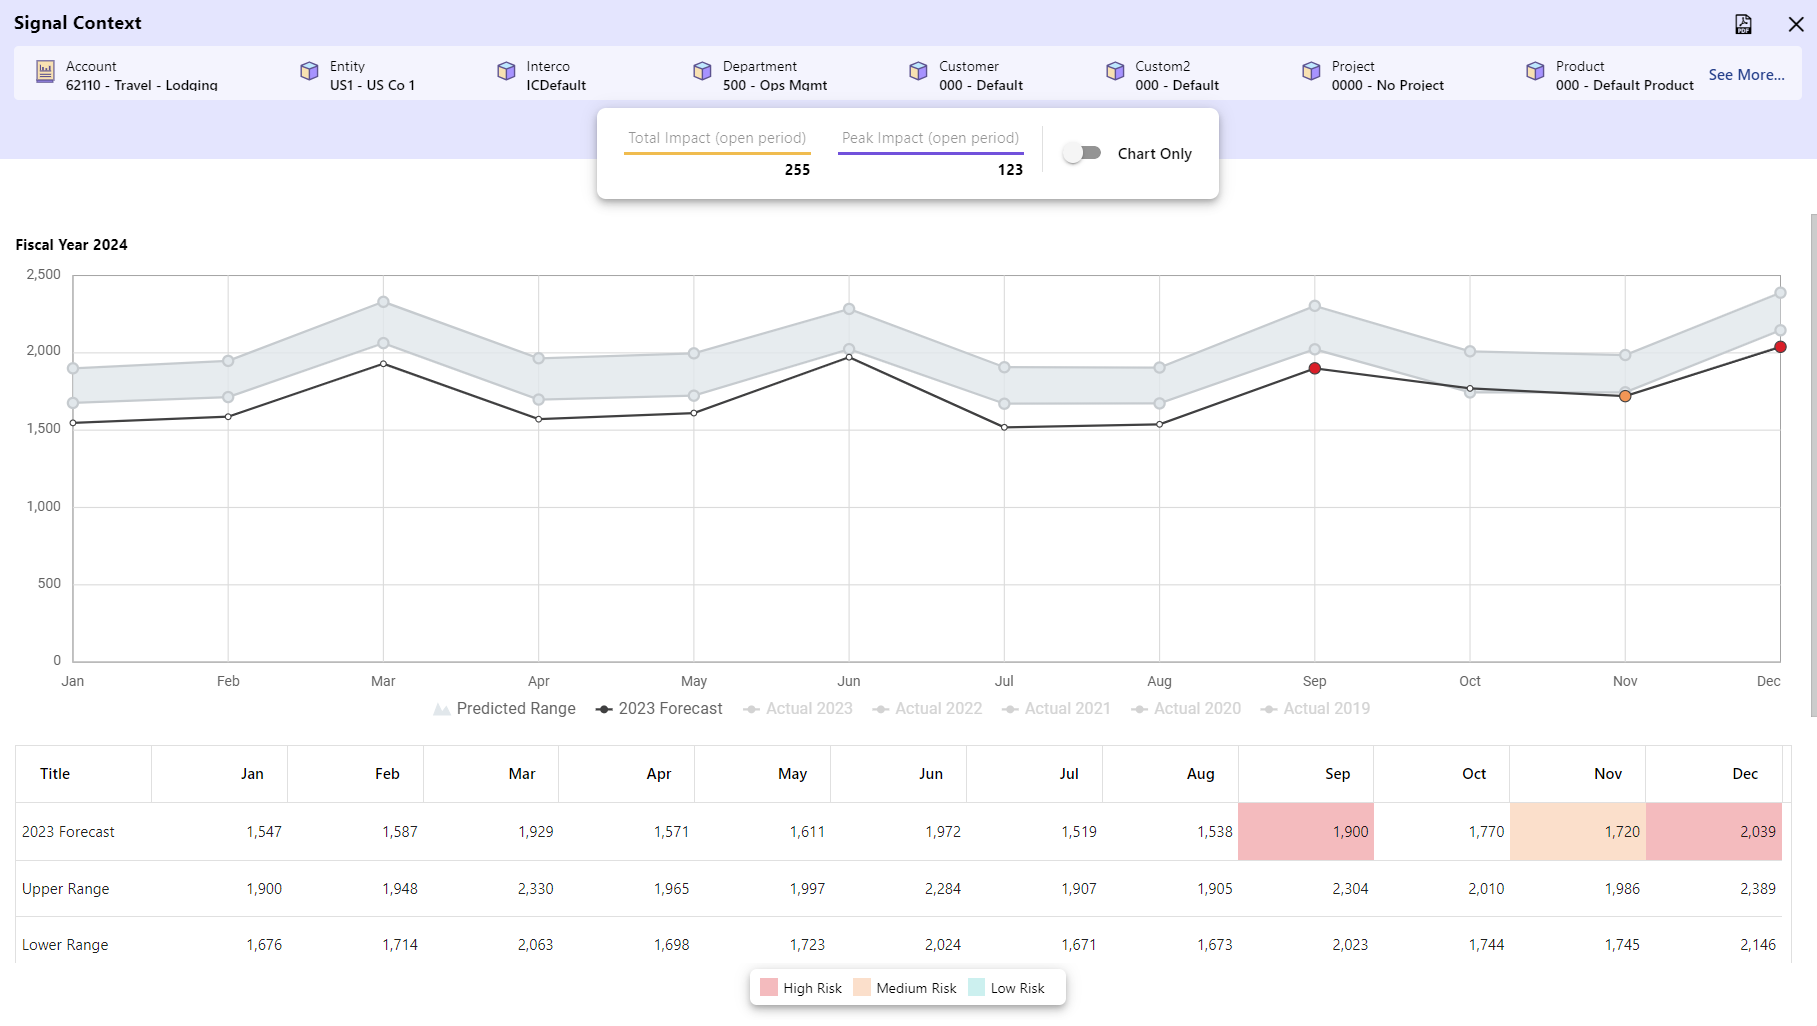Click the highlighted Dec forecast cell 2,039
This screenshot has width=1817, height=1026.
pos(1714,831)
